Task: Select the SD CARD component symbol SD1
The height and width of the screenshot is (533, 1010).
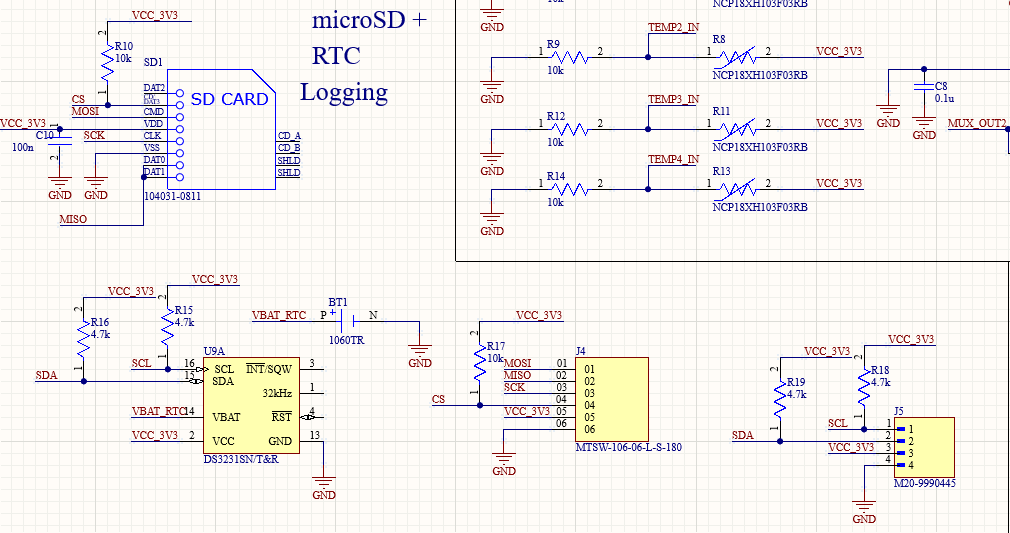Action: point(221,130)
